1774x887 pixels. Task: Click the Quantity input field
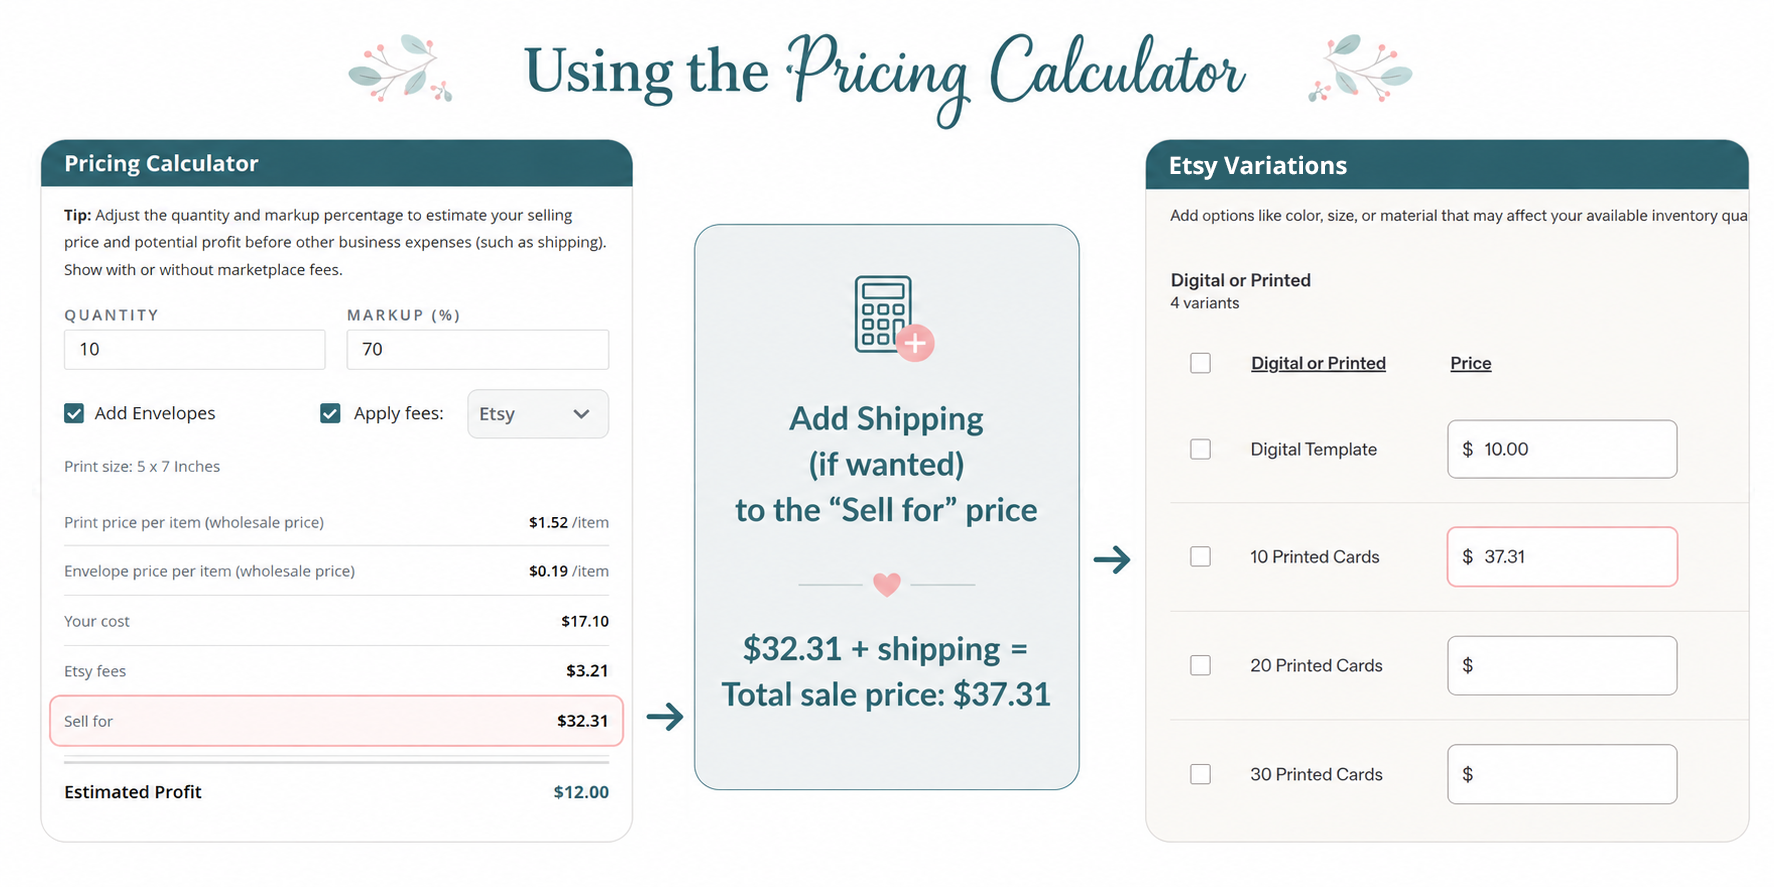pyautogui.click(x=195, y=349)
